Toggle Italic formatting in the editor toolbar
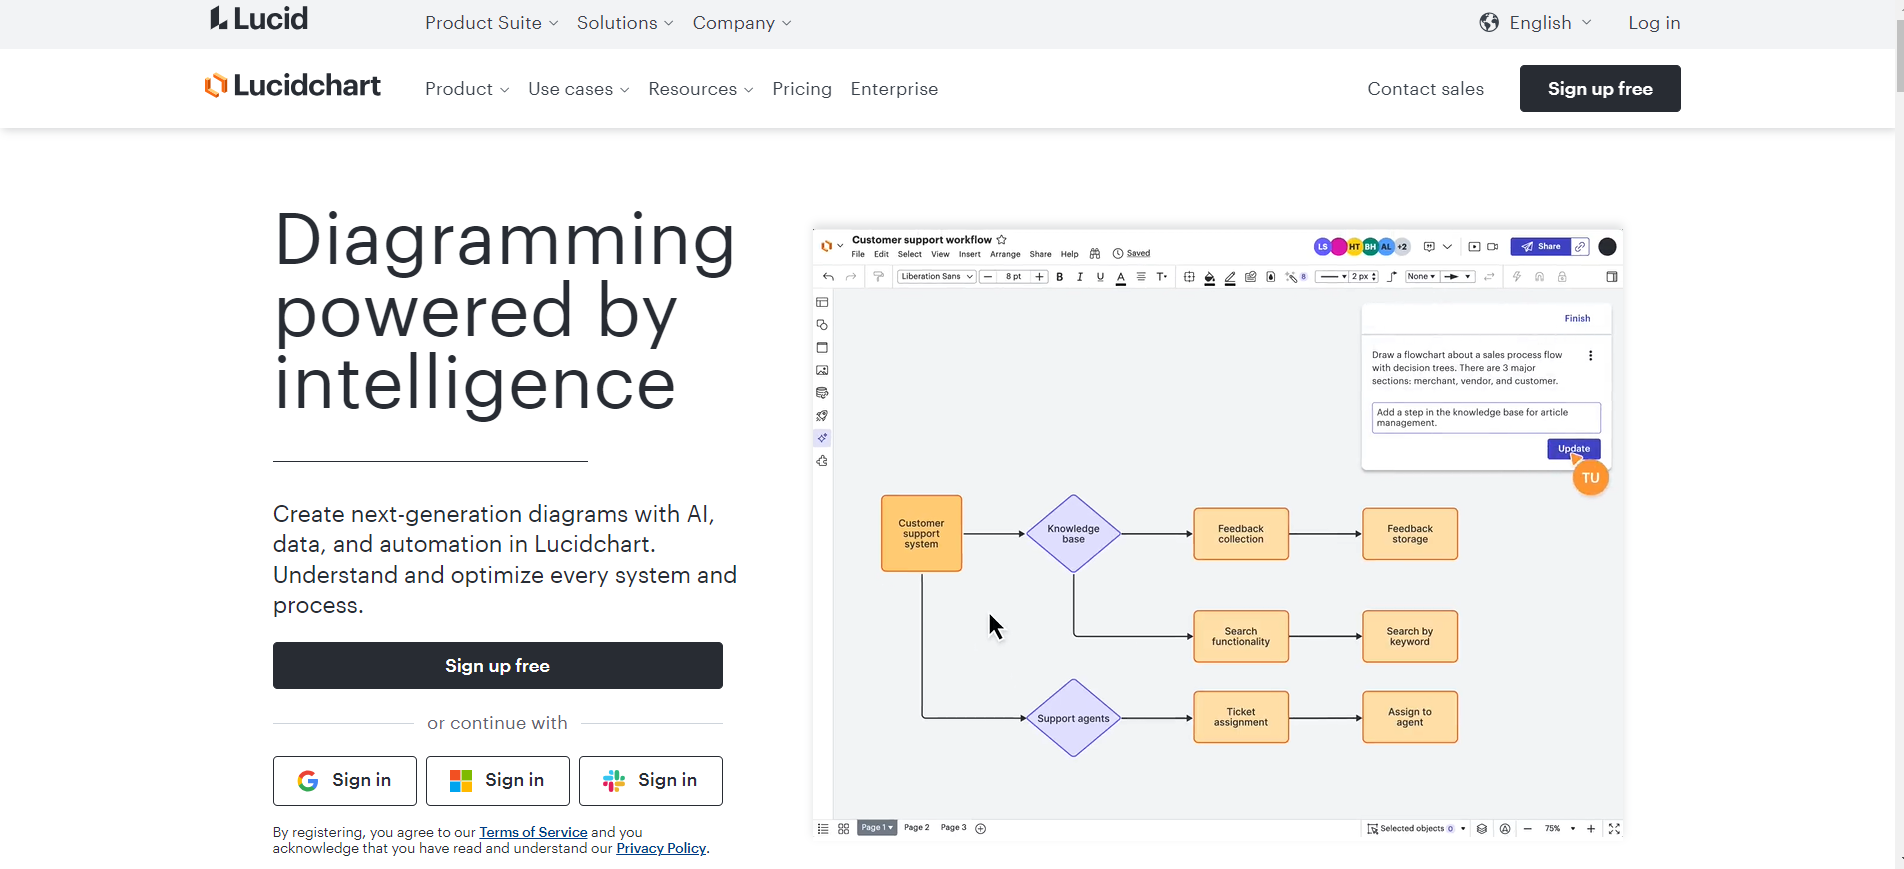Image resolution: width=1904 pixels, height=869 pixels. click(1080, 277)
